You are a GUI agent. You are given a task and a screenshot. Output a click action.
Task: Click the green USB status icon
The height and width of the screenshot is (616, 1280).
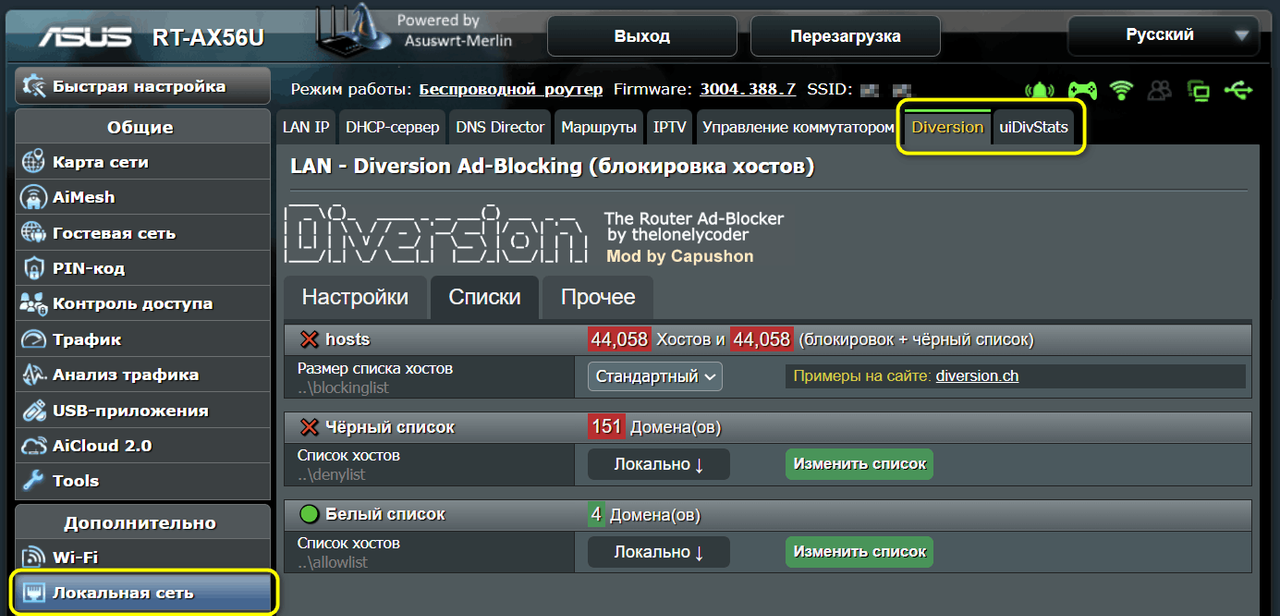(x=1238, y=90)
